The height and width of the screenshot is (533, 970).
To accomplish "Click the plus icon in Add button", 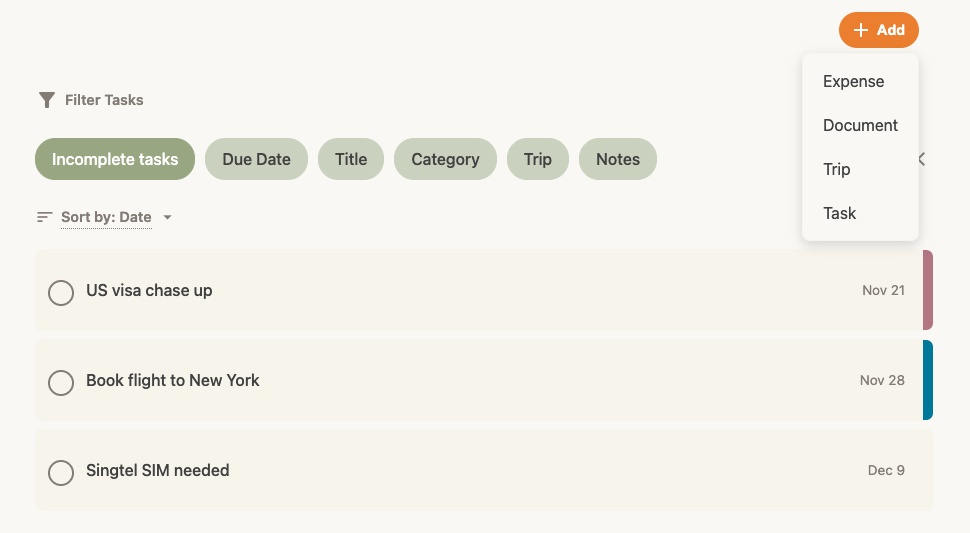I will click(x=861, y=30).
